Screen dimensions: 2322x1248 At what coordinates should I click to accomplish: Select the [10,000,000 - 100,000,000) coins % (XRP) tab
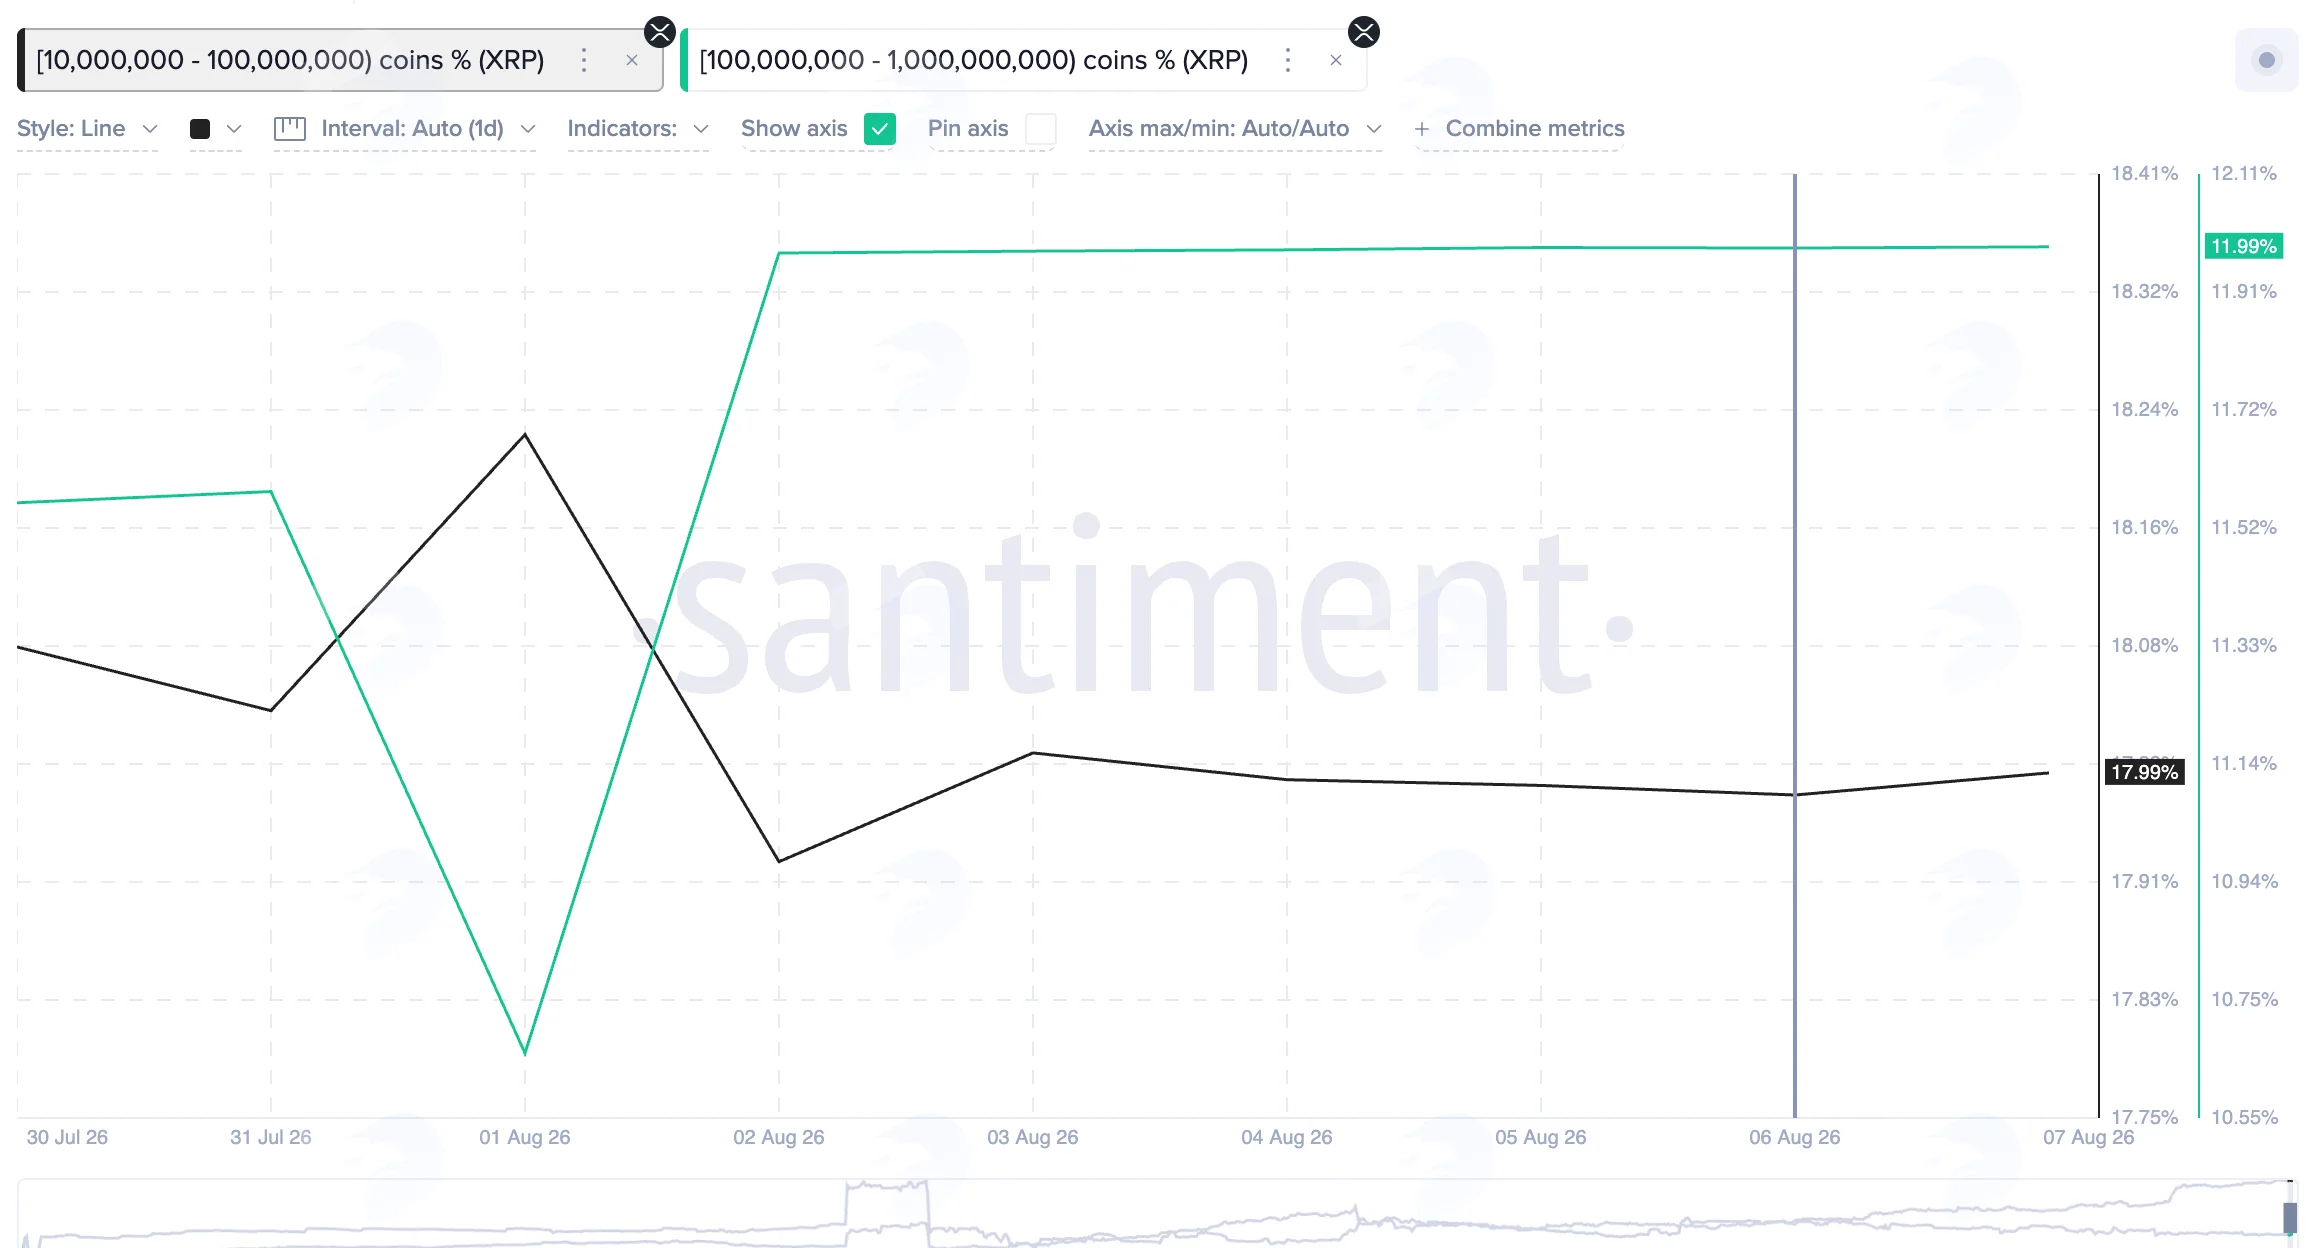[340, 60]
